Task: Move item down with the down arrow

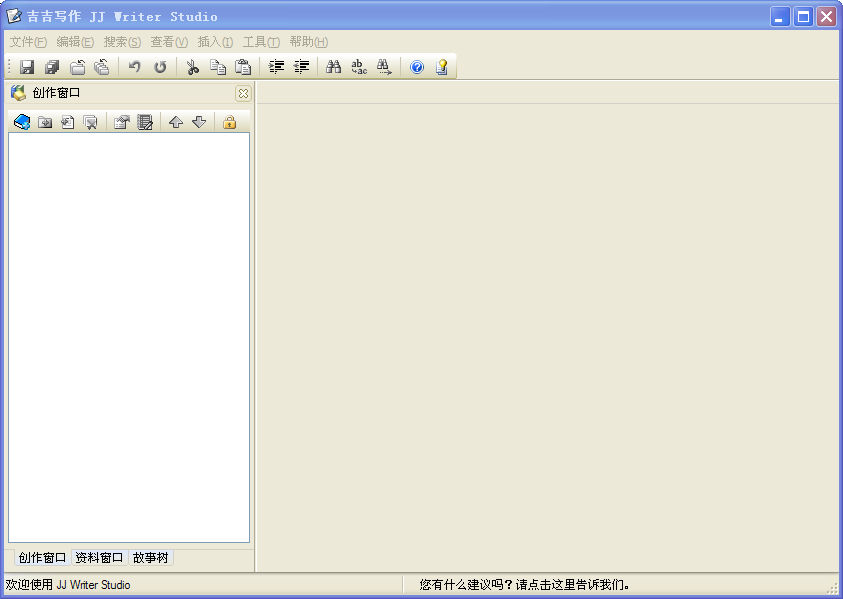Action: pos(198,121)
